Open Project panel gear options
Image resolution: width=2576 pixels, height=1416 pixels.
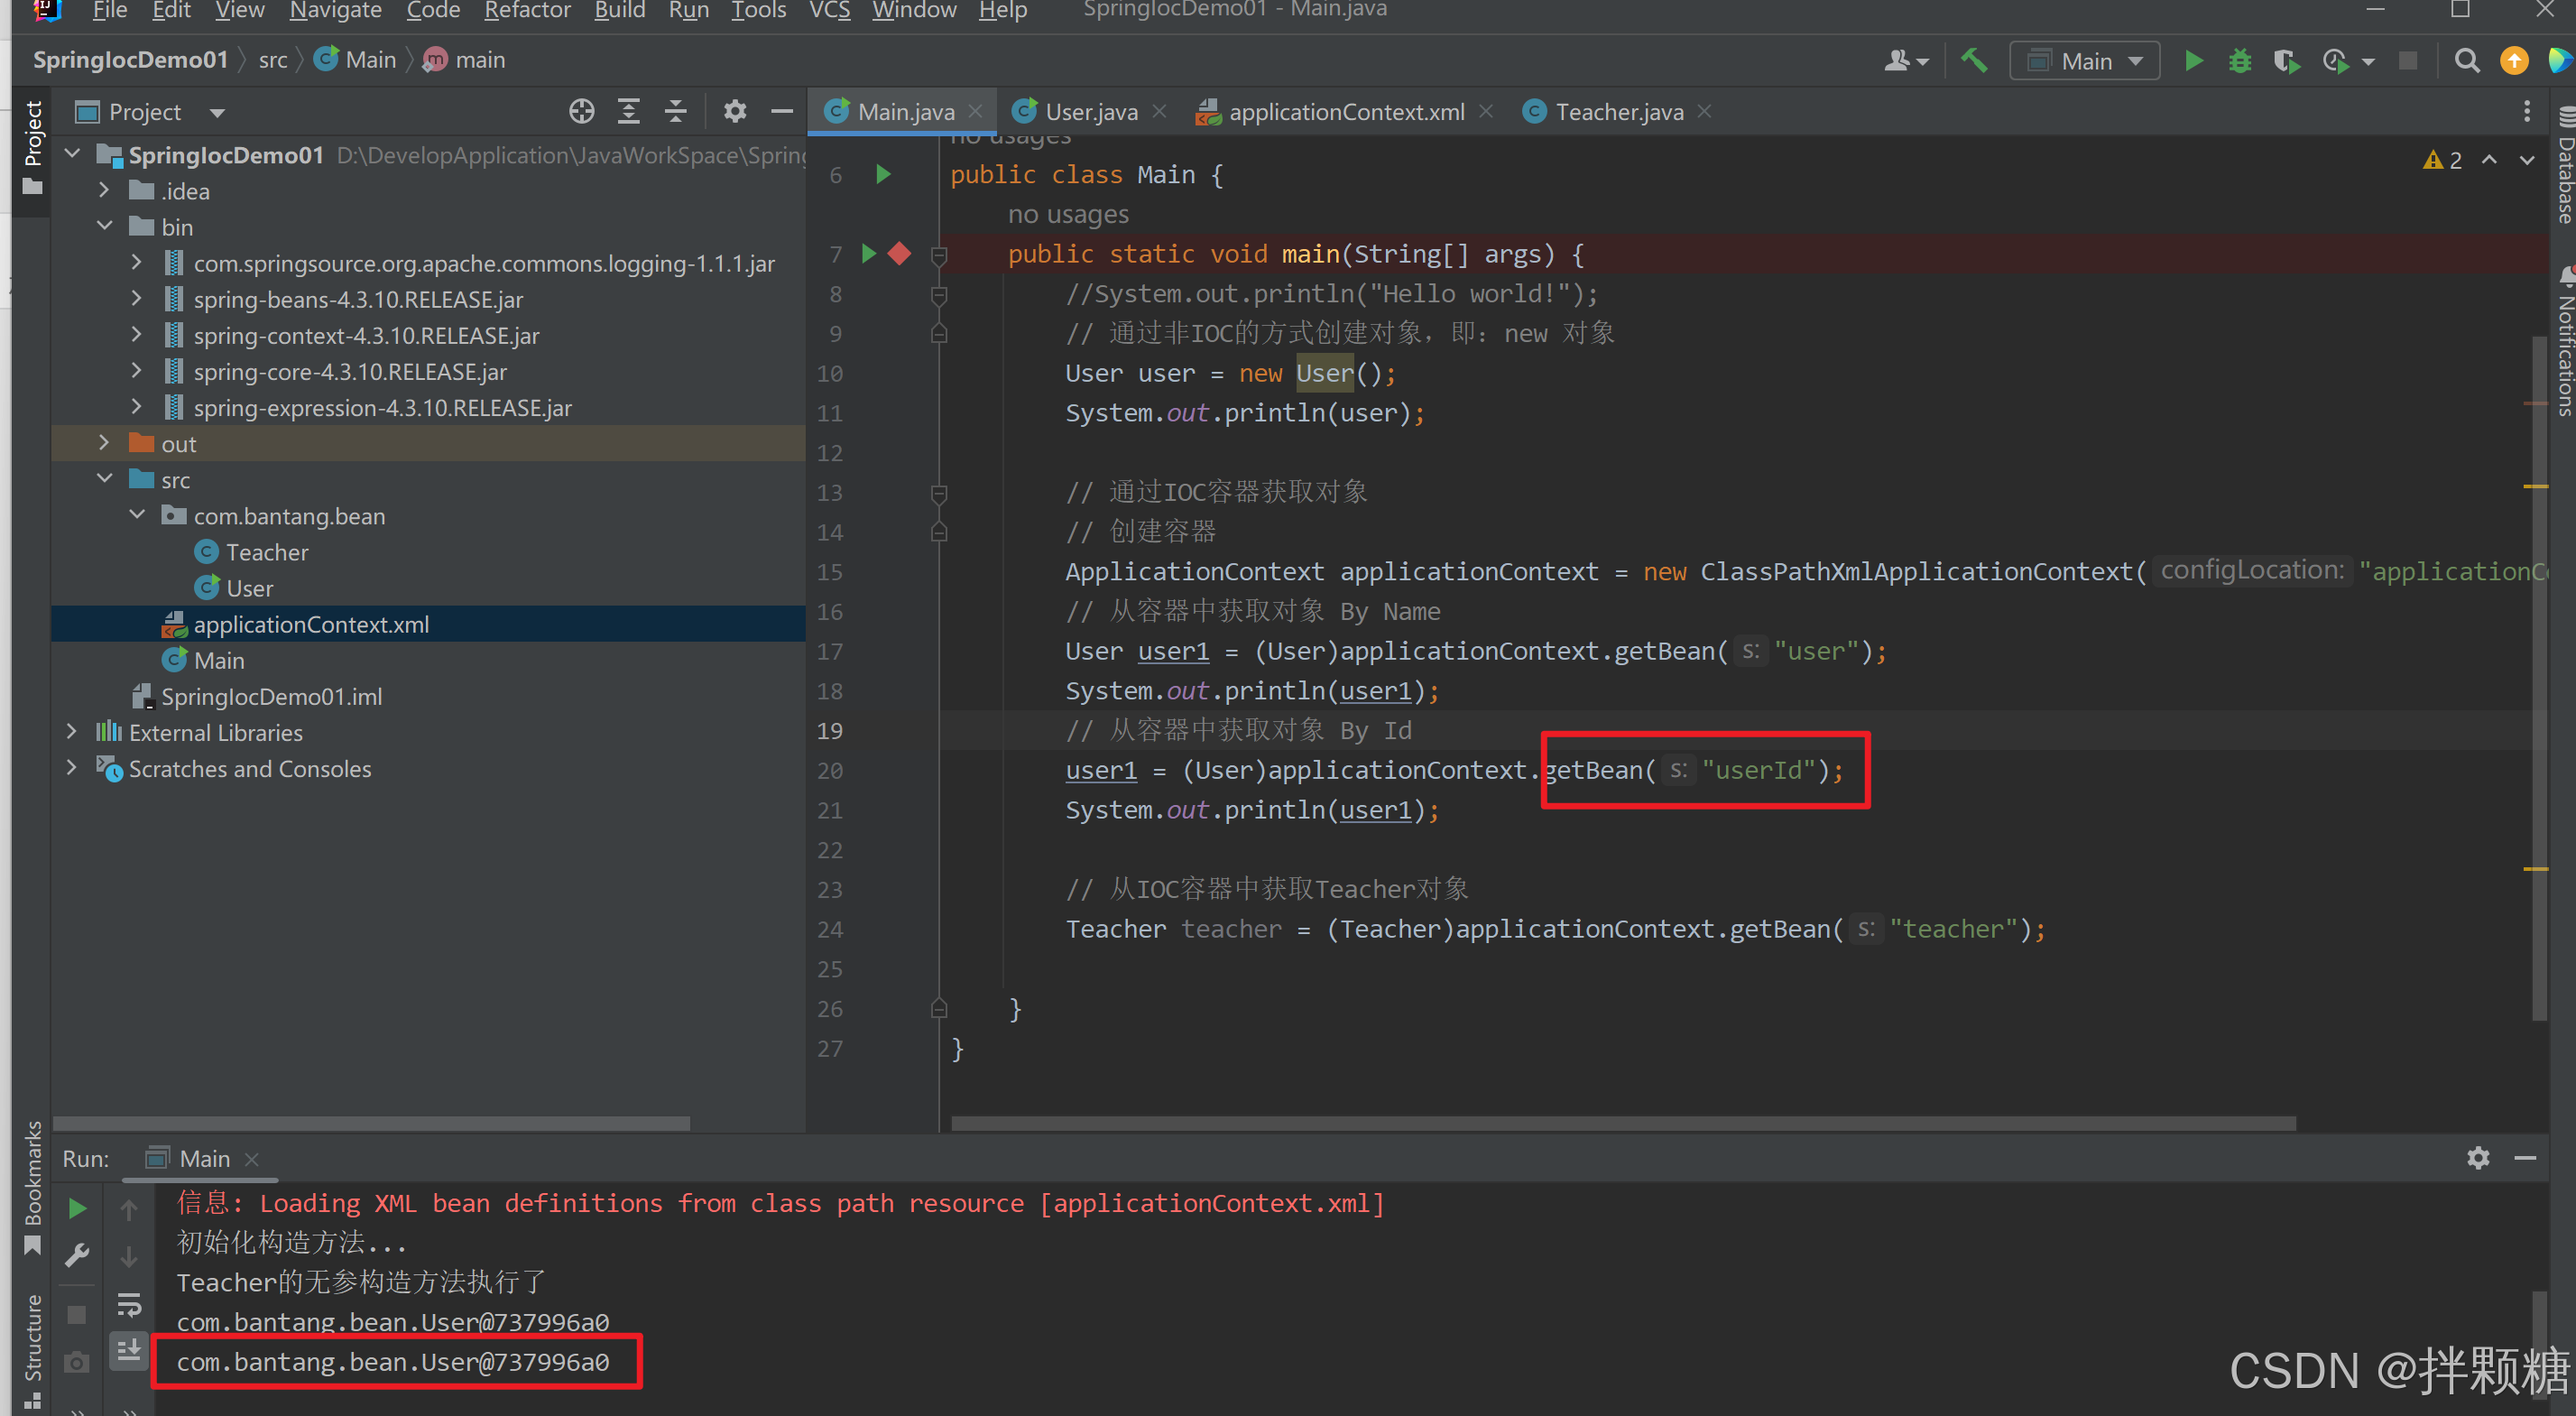pyautogui.click(x=735, y=112)
